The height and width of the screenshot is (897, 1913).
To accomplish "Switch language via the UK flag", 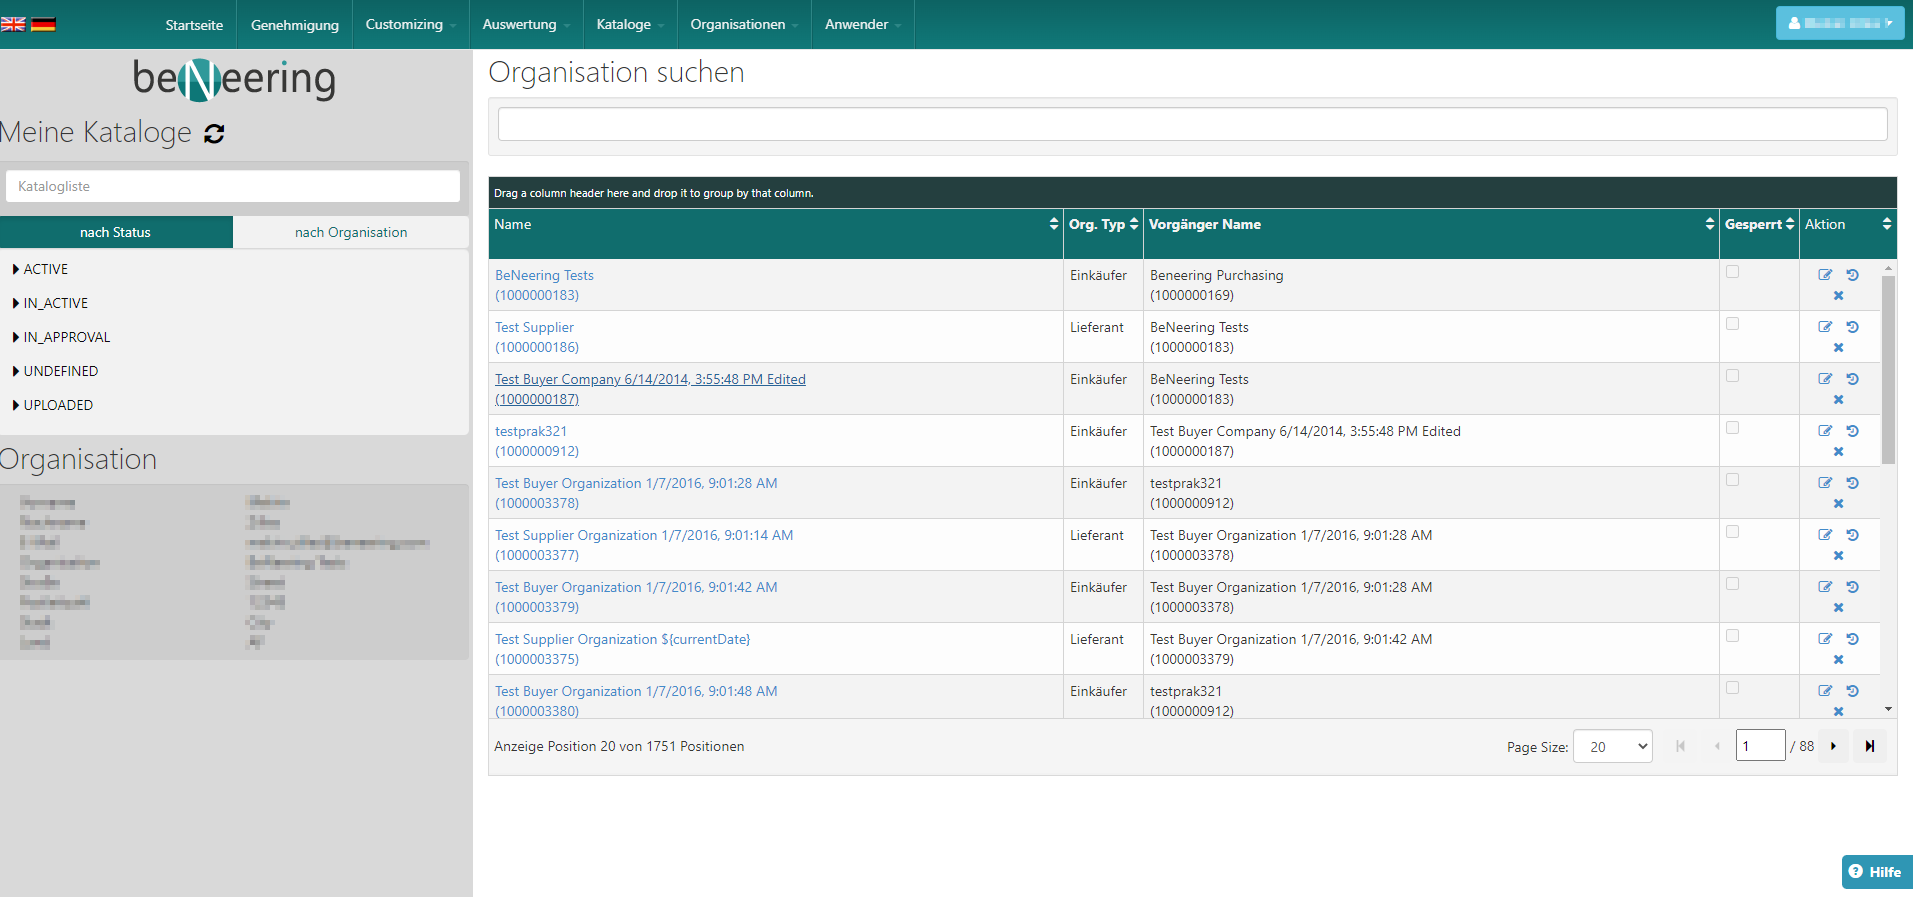I will [x=13, y=24].
